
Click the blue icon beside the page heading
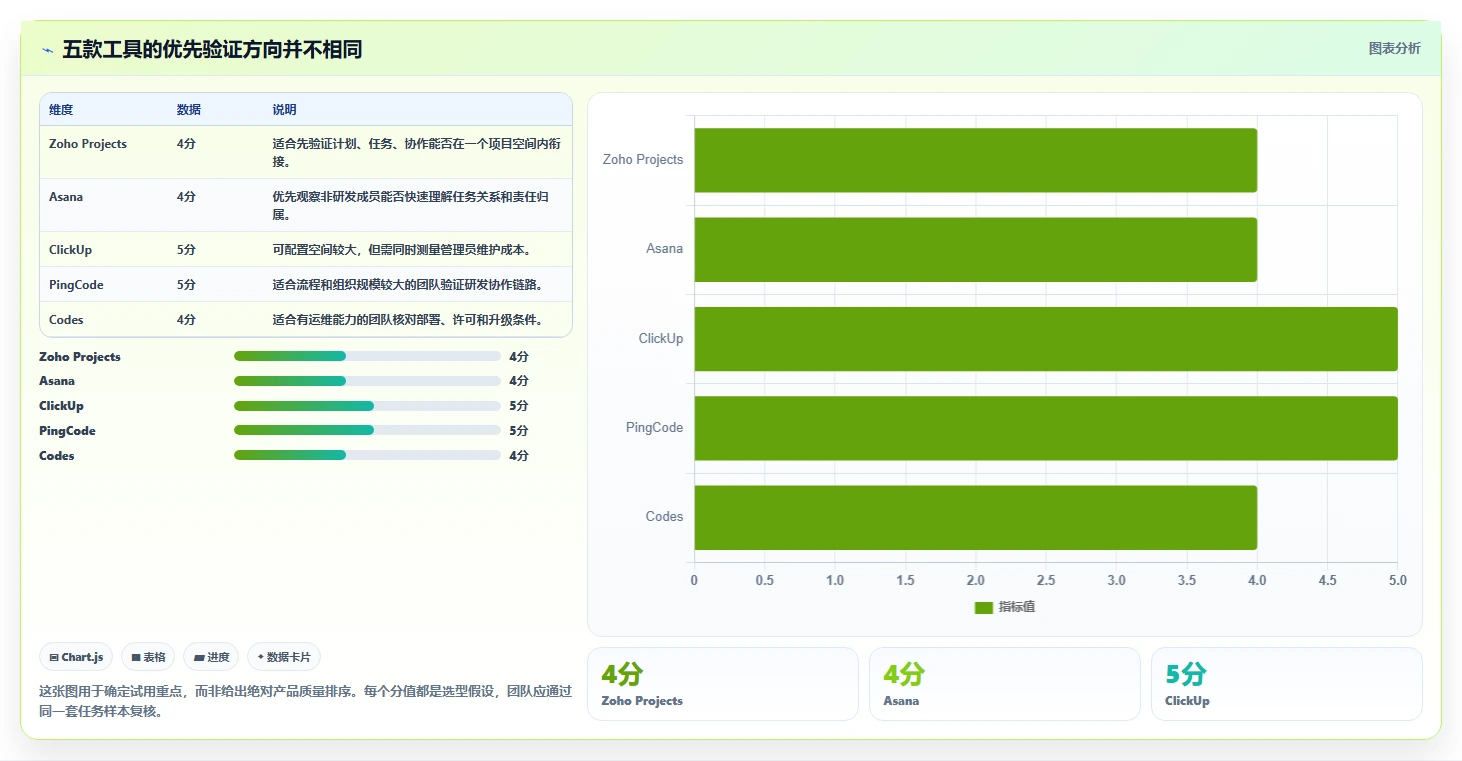pos(47,50)
